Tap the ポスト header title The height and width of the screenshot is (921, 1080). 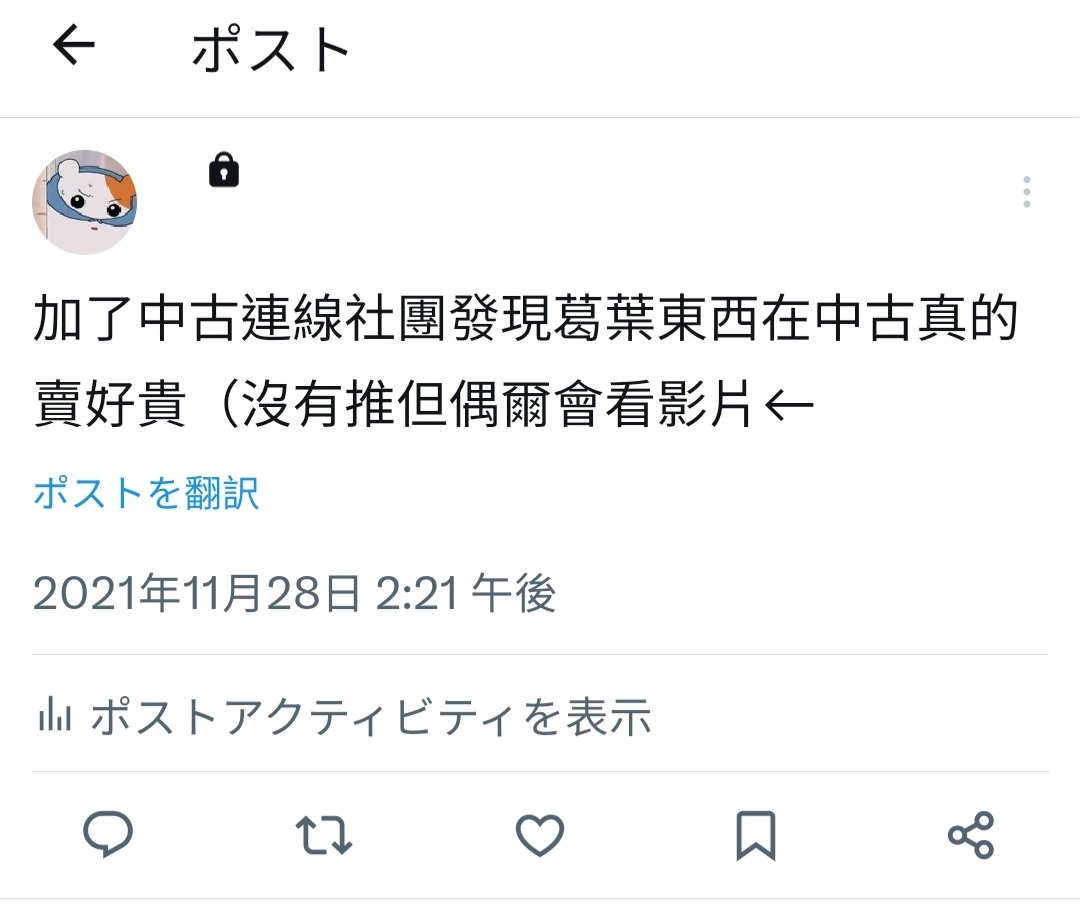tap(271, 48)
